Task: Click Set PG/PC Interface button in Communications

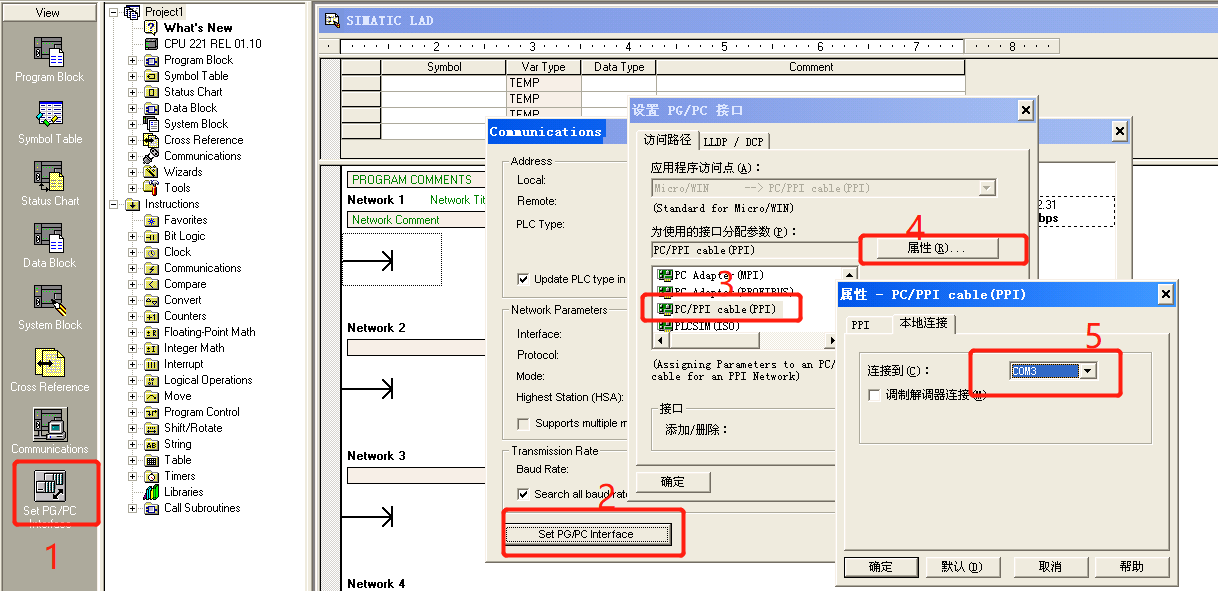Action: [x=586, y=534]
